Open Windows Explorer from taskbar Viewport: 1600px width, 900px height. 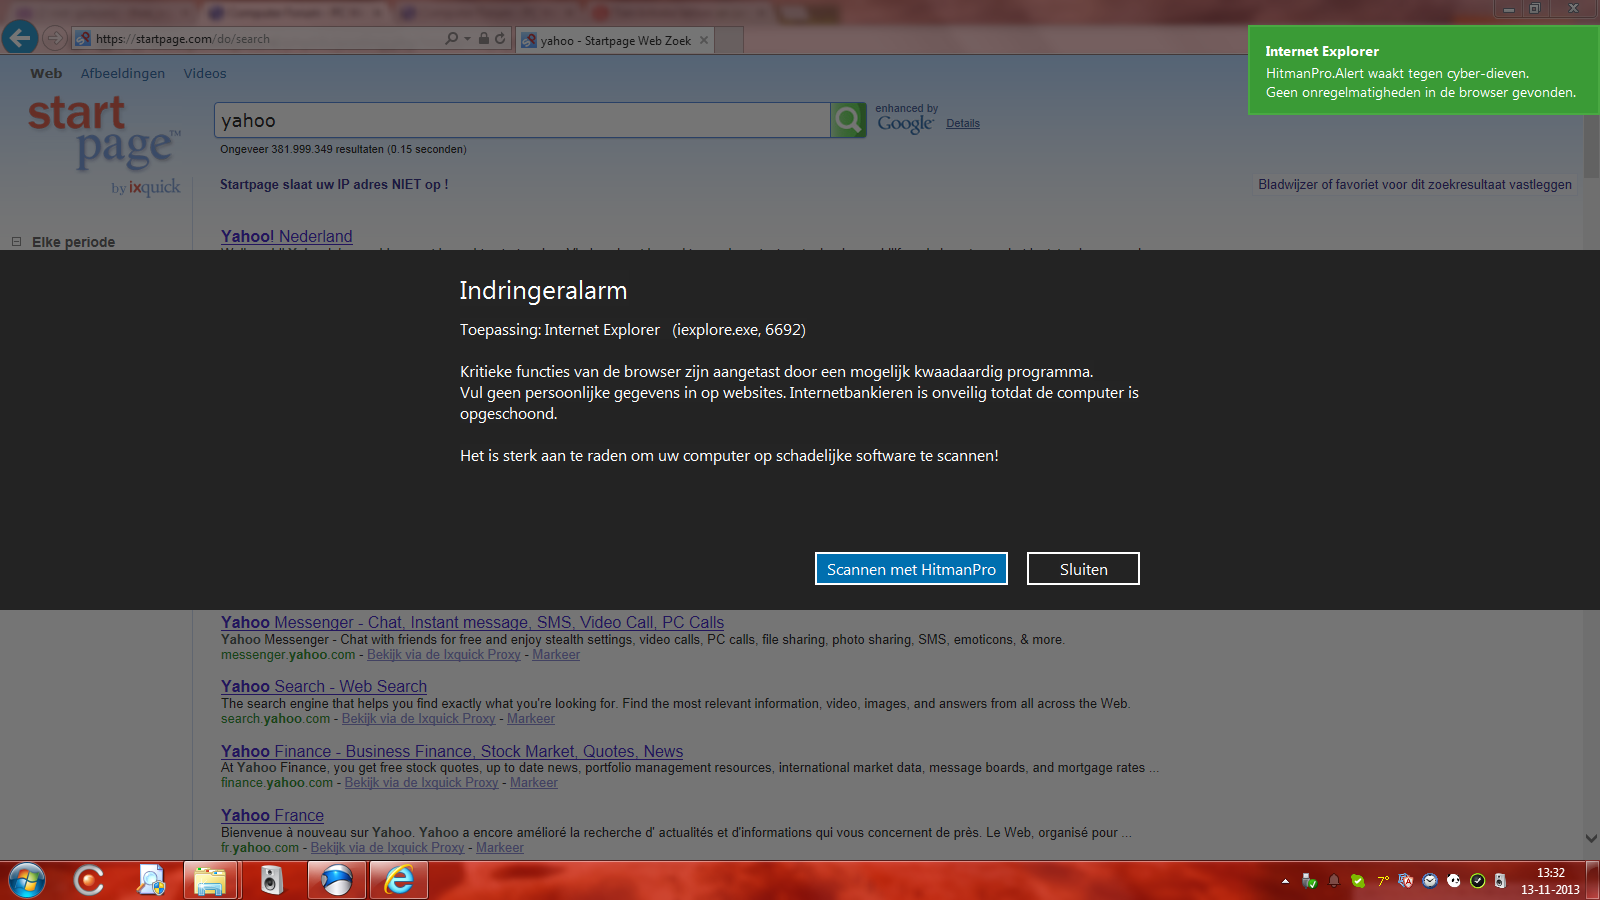click(x=210, y=880)
